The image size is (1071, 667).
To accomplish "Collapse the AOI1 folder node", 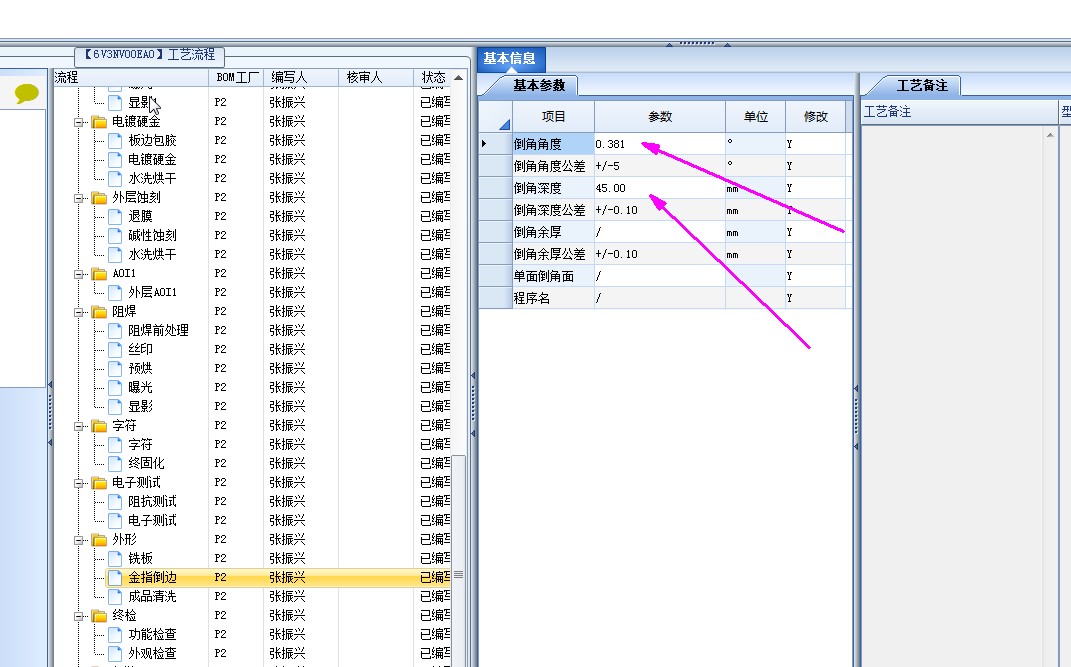I will (79, 274).
